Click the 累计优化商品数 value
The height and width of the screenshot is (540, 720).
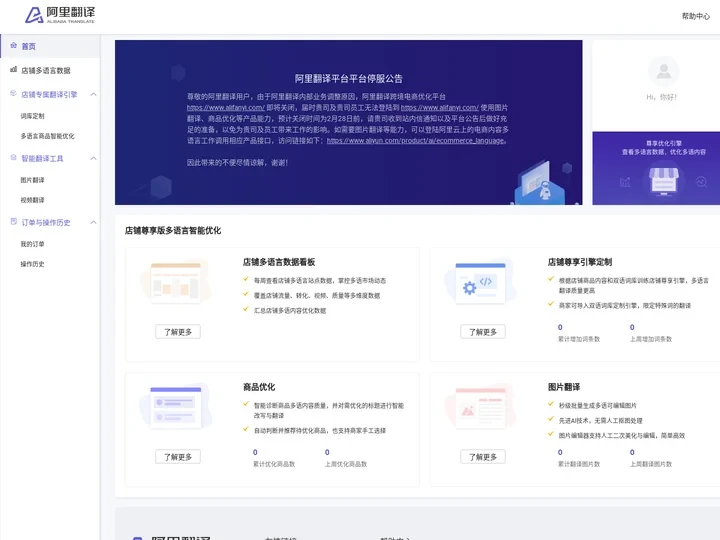coord(255,452)
